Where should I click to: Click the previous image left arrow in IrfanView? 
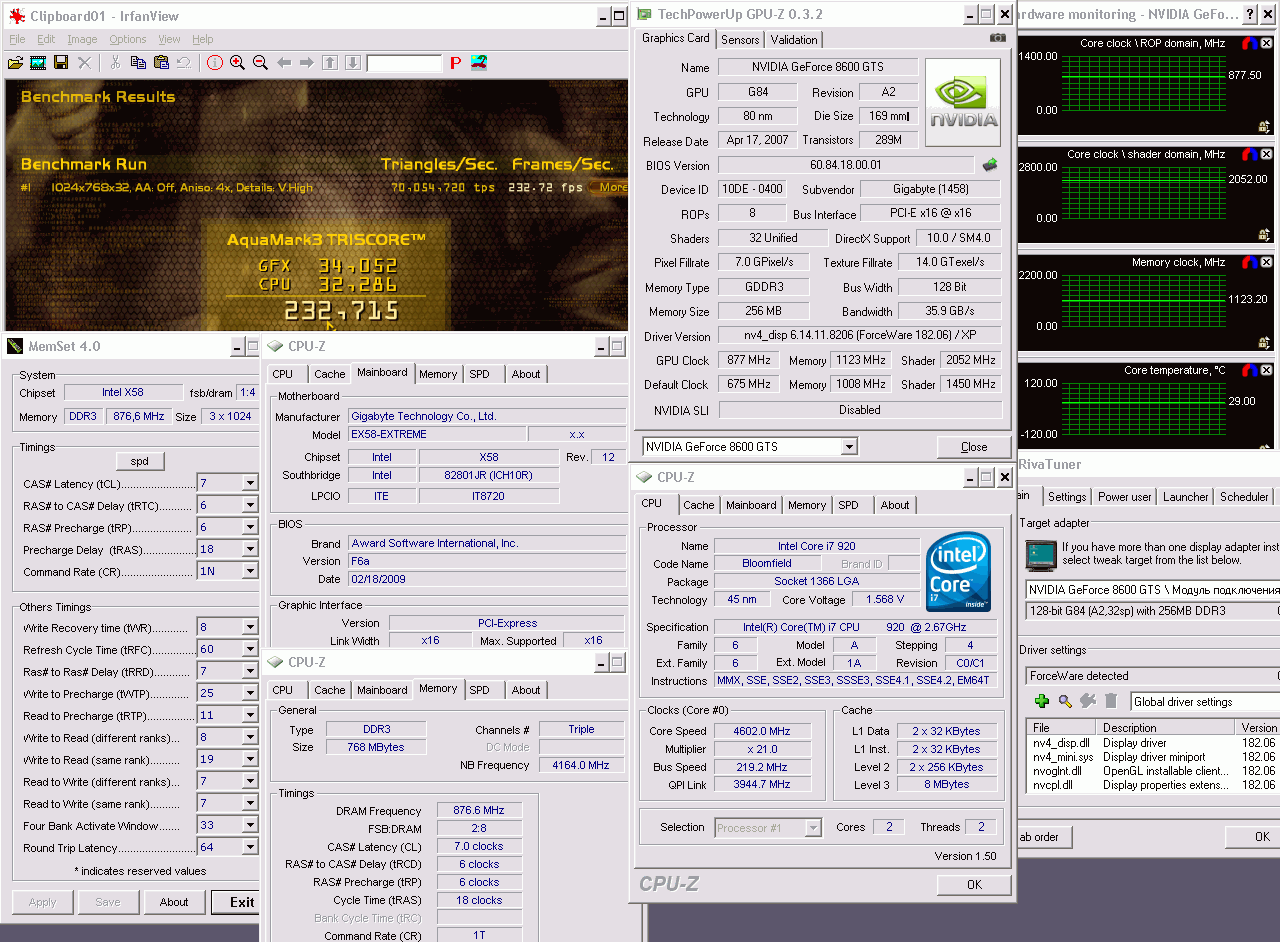pyautogui.click(x=284, y=62)
